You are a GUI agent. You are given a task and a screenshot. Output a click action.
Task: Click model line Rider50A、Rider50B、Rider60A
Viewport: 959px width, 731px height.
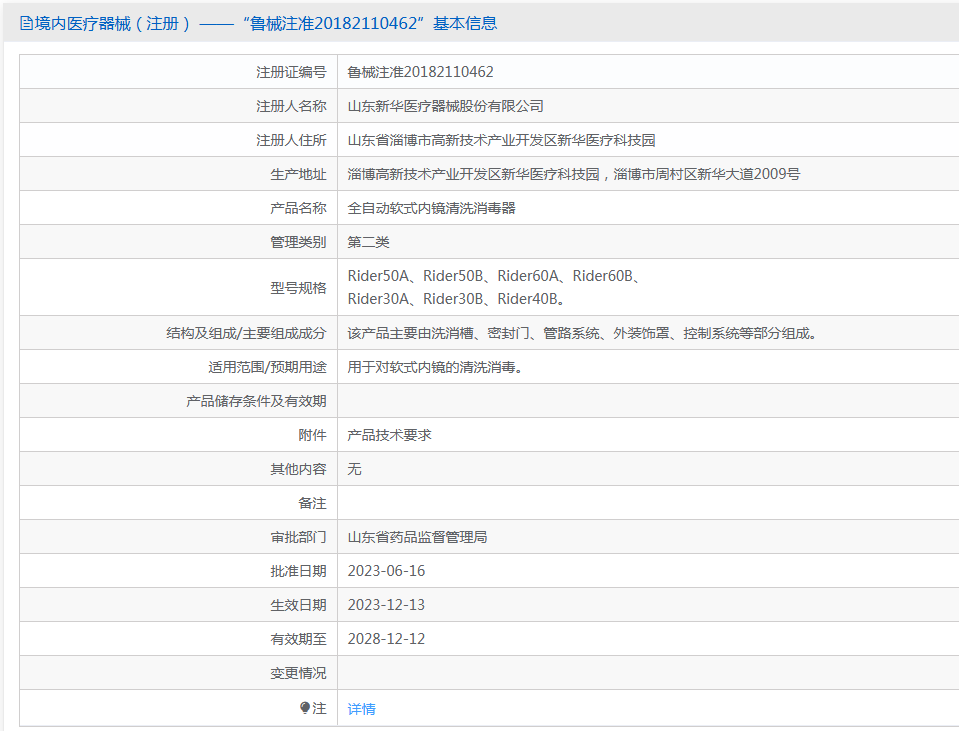[493, 276]
